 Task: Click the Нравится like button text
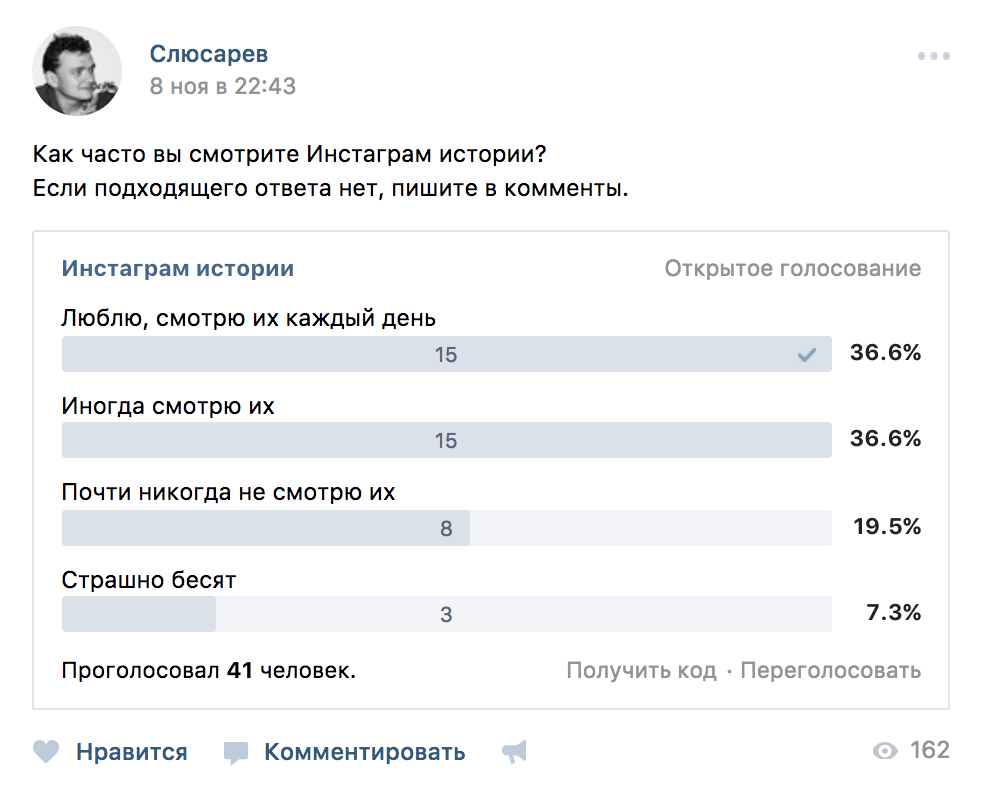[x=132, y=752]
